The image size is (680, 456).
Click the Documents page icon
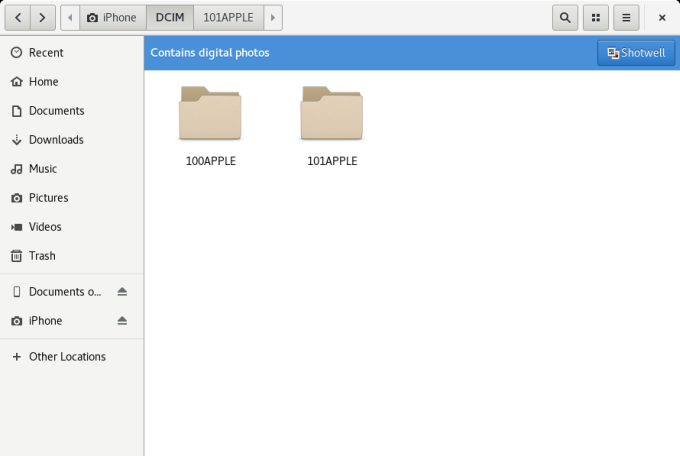pyautogui.click(x=16, y=111)
